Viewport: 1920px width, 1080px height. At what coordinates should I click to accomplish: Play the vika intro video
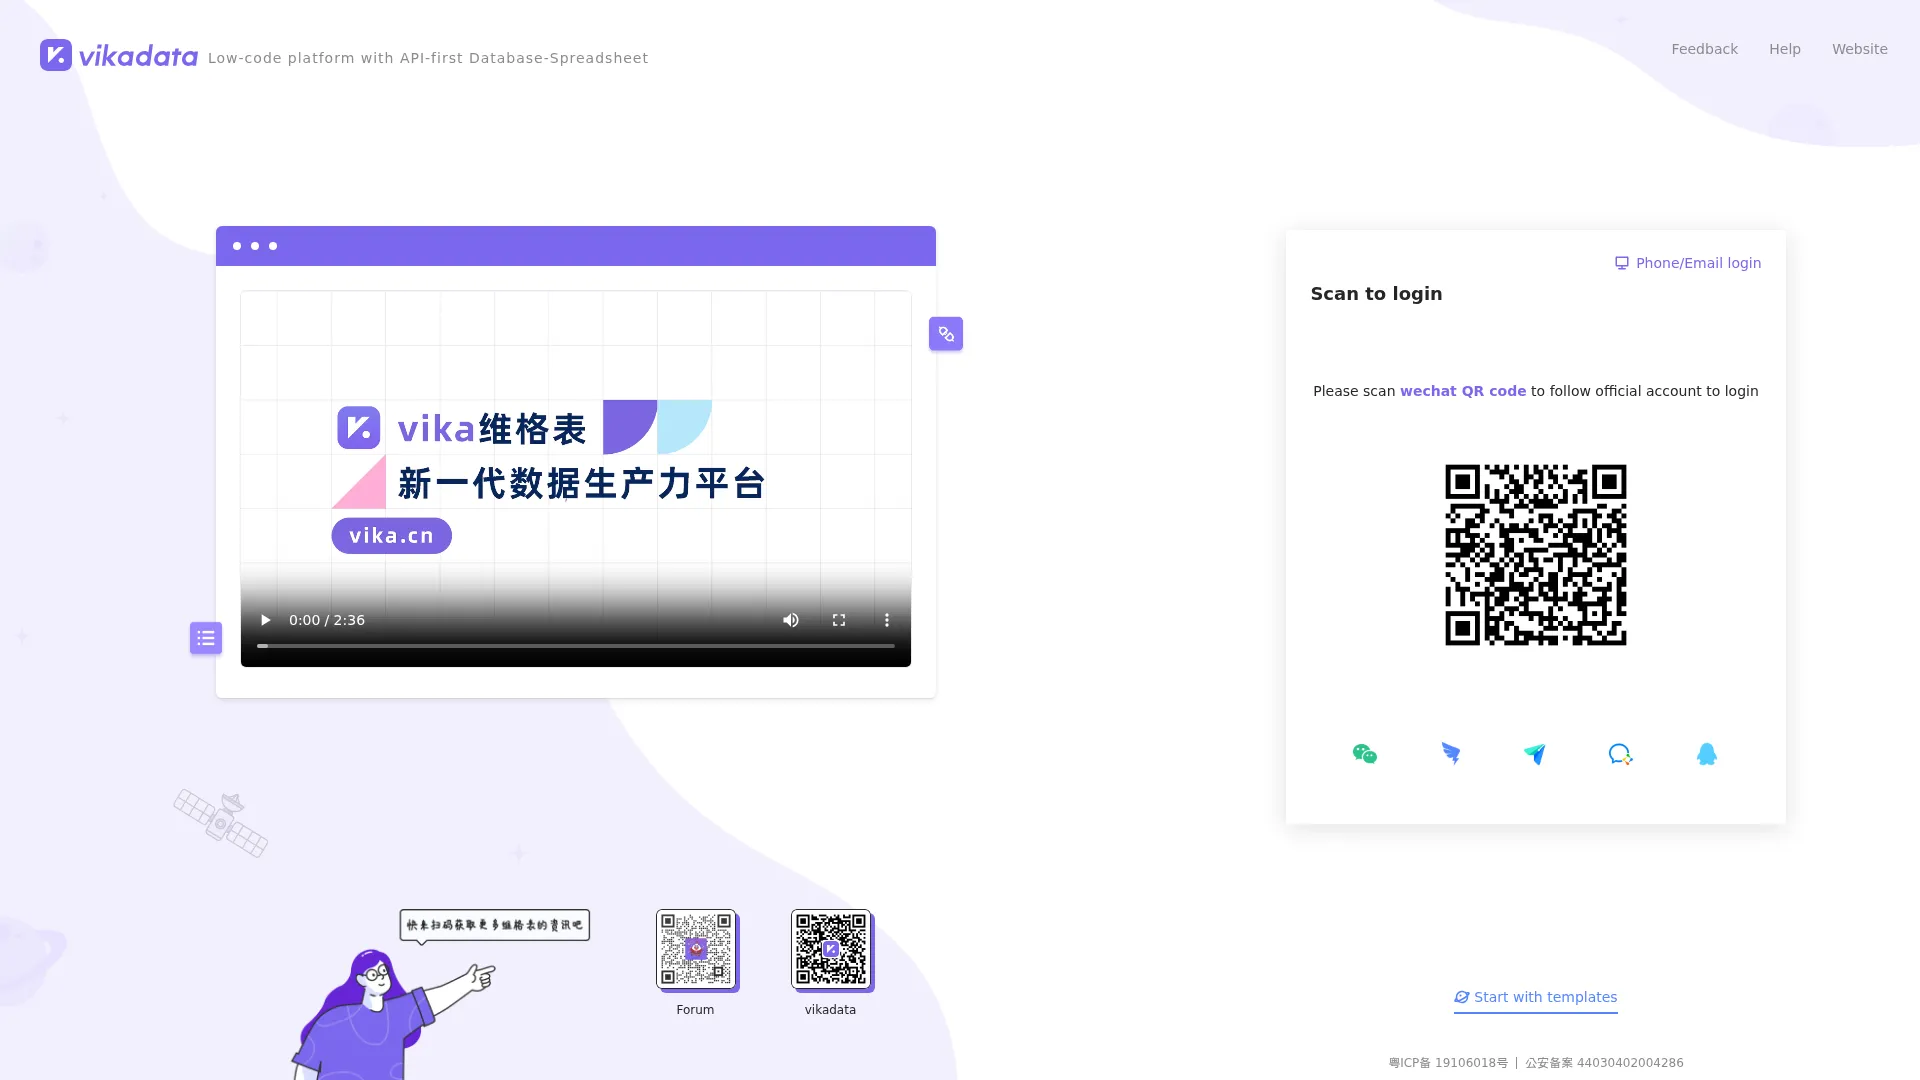pyautogui.click(x=265, y=620)
